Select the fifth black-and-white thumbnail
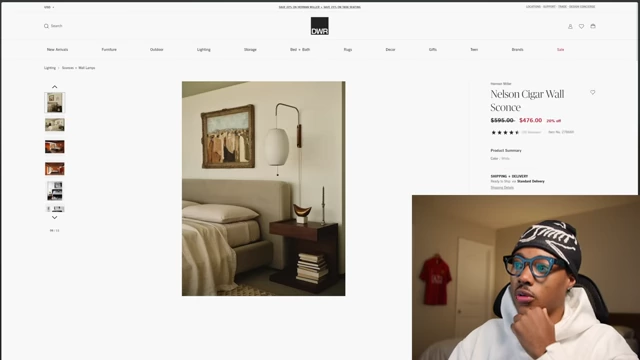This screenshot has width=640, height=360. 55,191
